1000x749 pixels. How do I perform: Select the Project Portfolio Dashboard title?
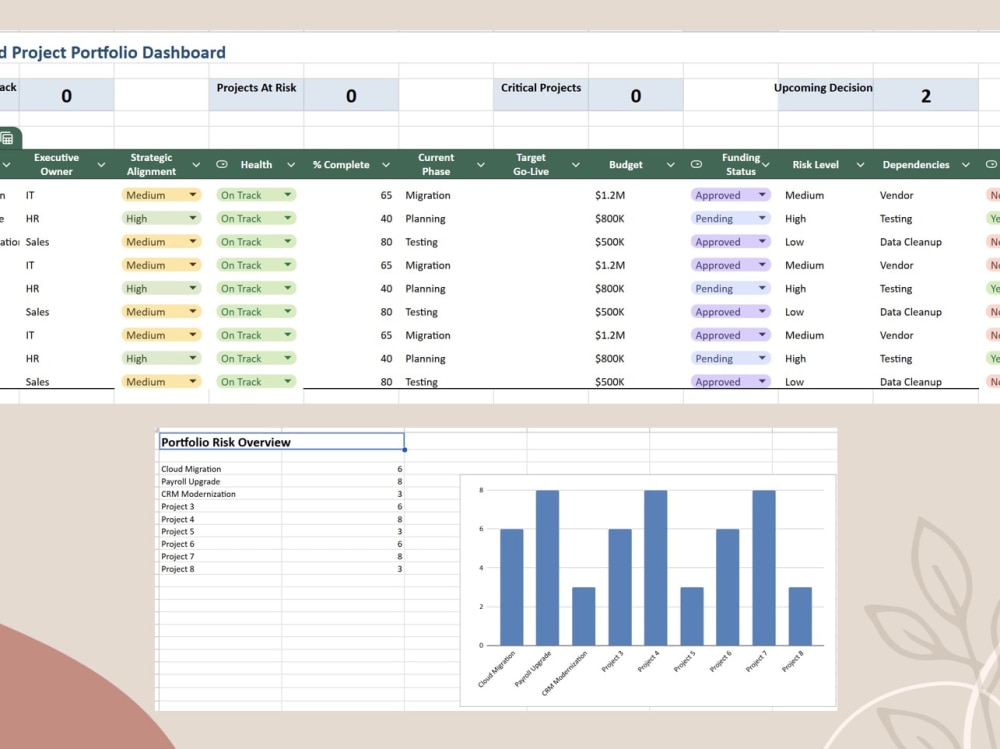pyautogui.click(x=113, y=52)
